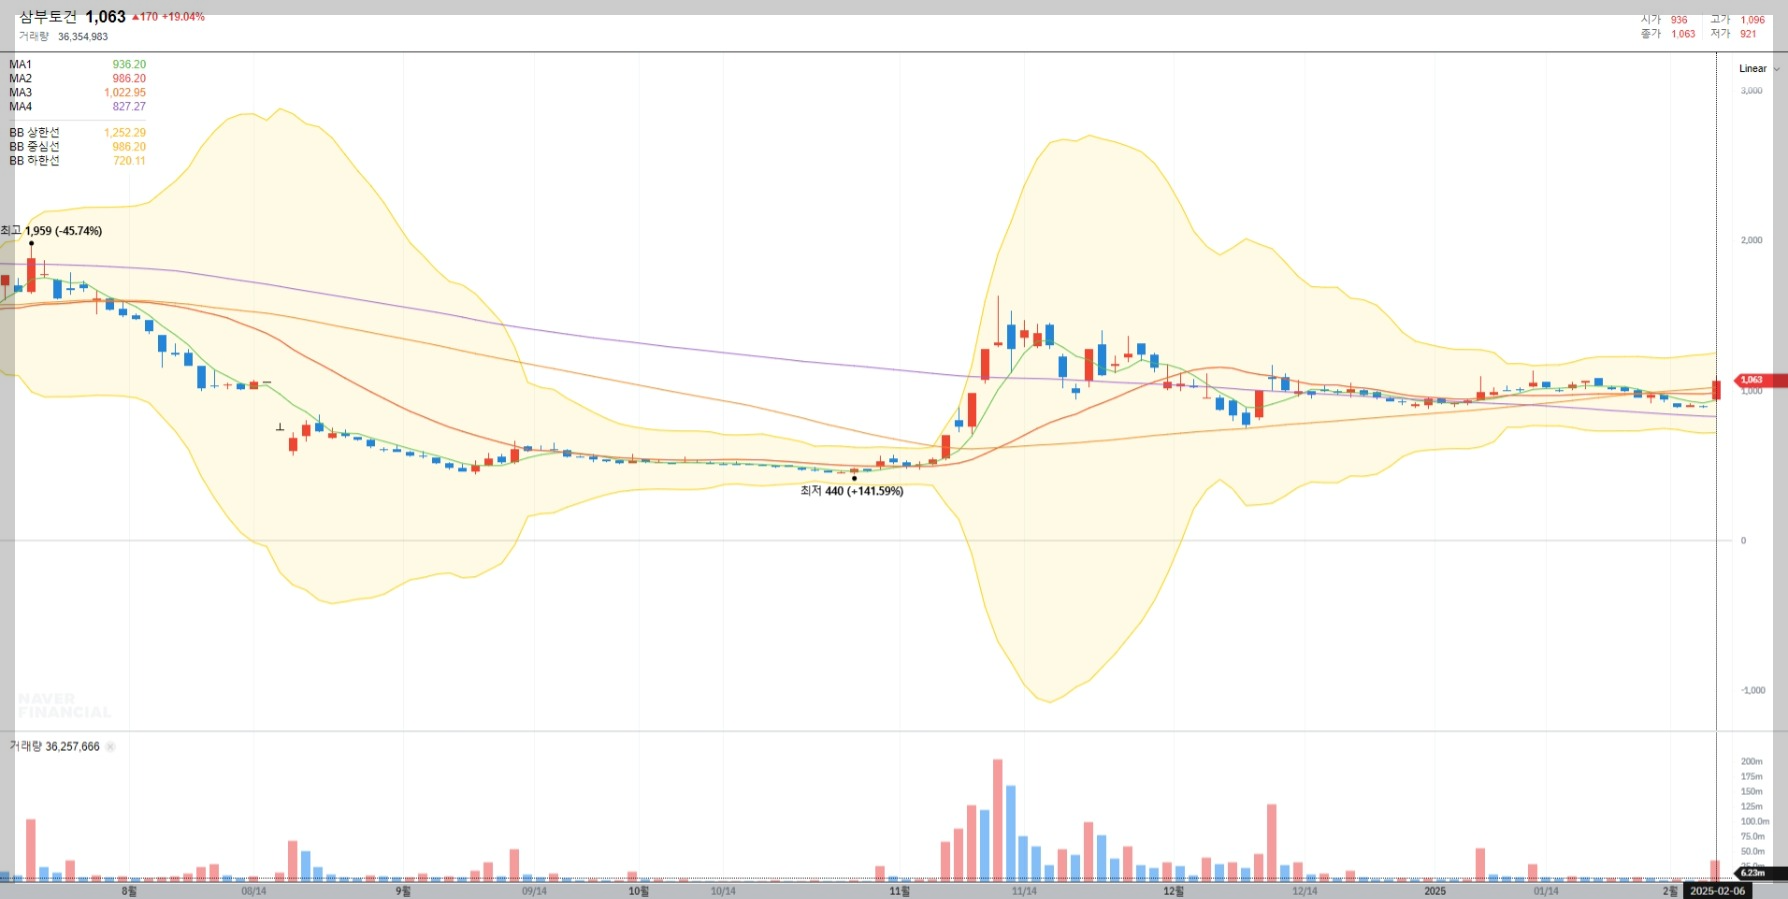This screenshot has width=1788, height=899.
Task: Click the 11/14 label on the time axis
Action: tap(1024, 891)
